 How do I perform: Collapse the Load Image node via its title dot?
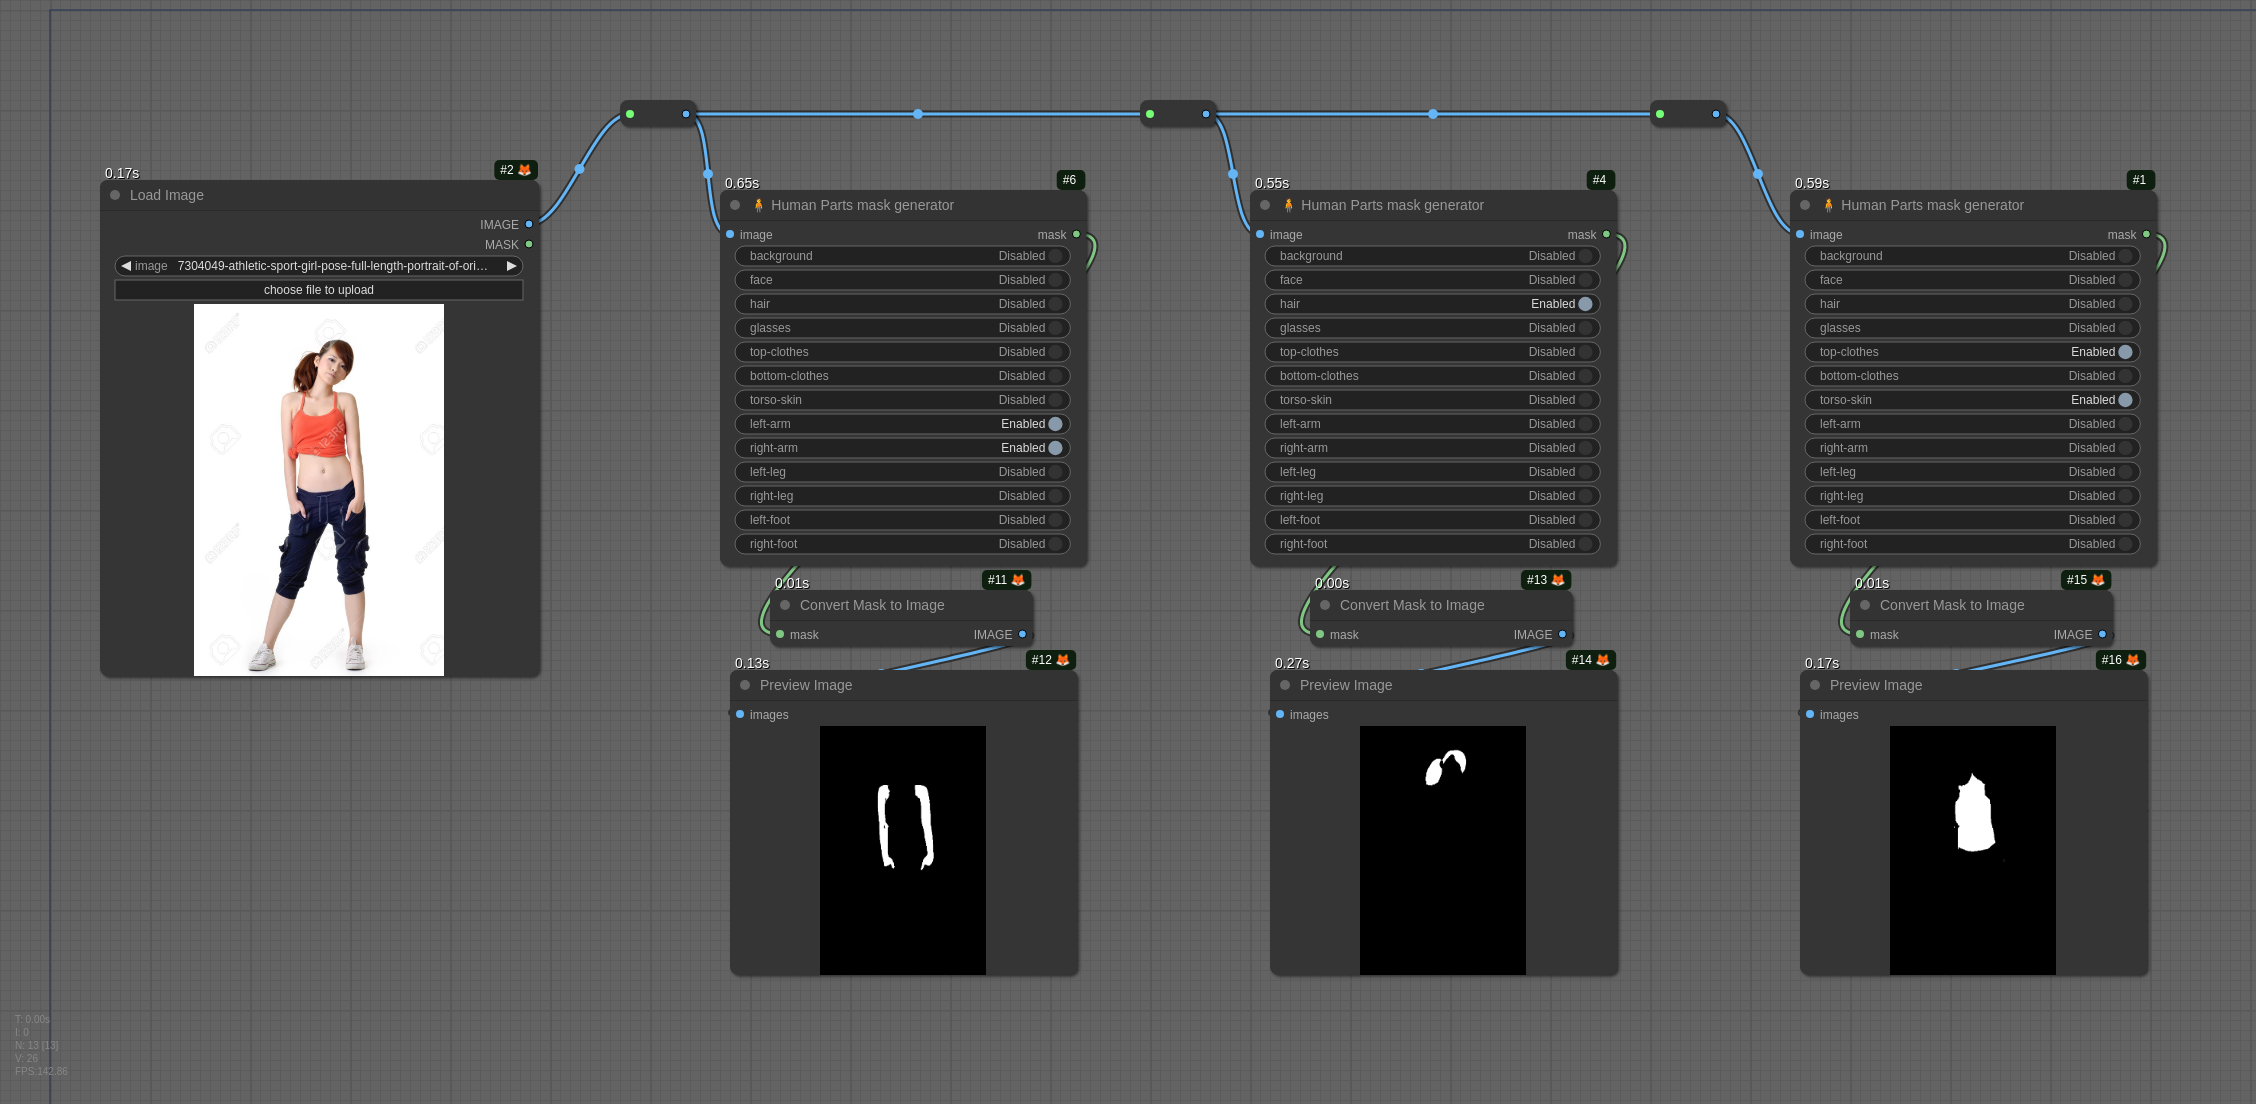[115, 195]
